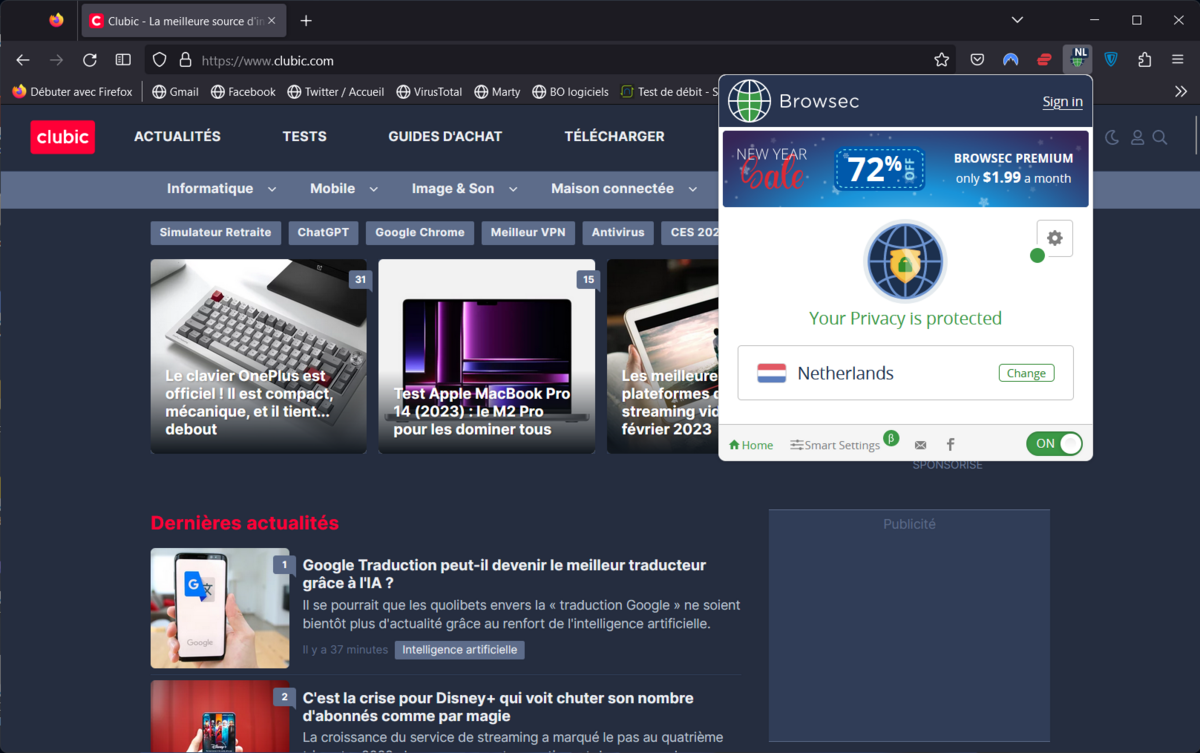The image size is (1200, 753).
Task: Click the Browsec extension icon labeled NL
Action: pos(1077,59)
